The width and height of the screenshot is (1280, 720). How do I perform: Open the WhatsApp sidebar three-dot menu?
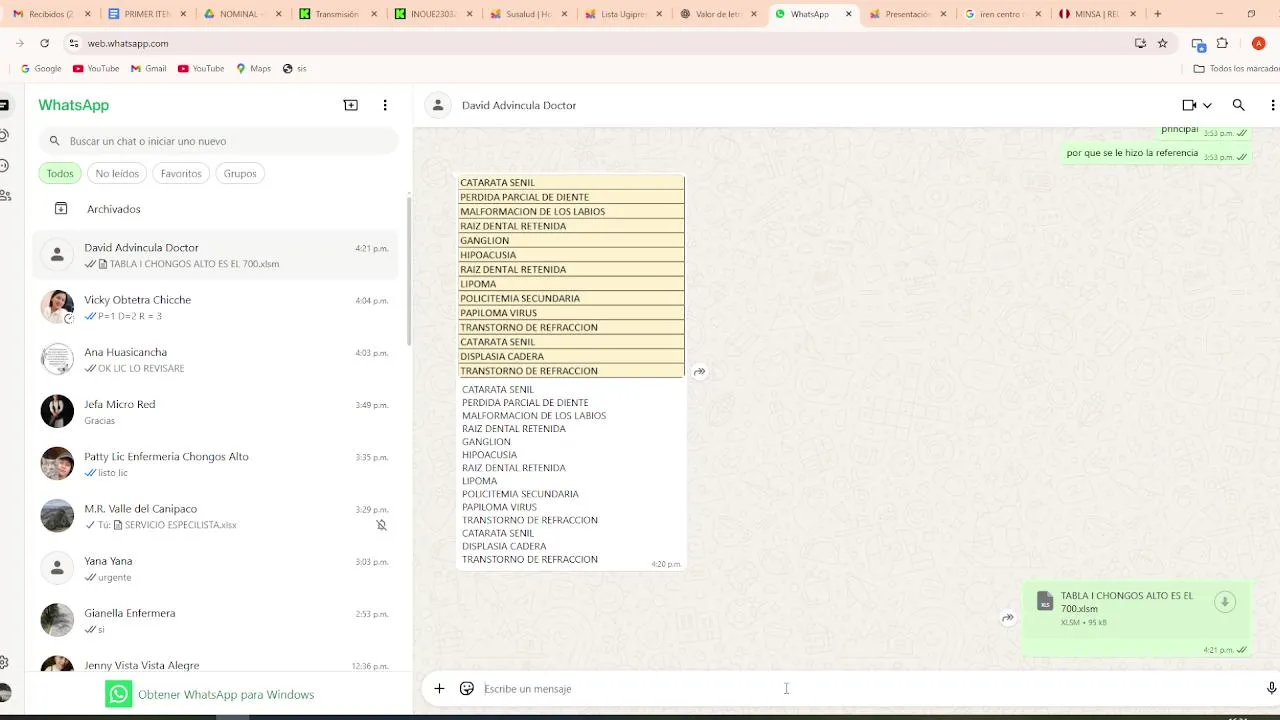point(385,105)
